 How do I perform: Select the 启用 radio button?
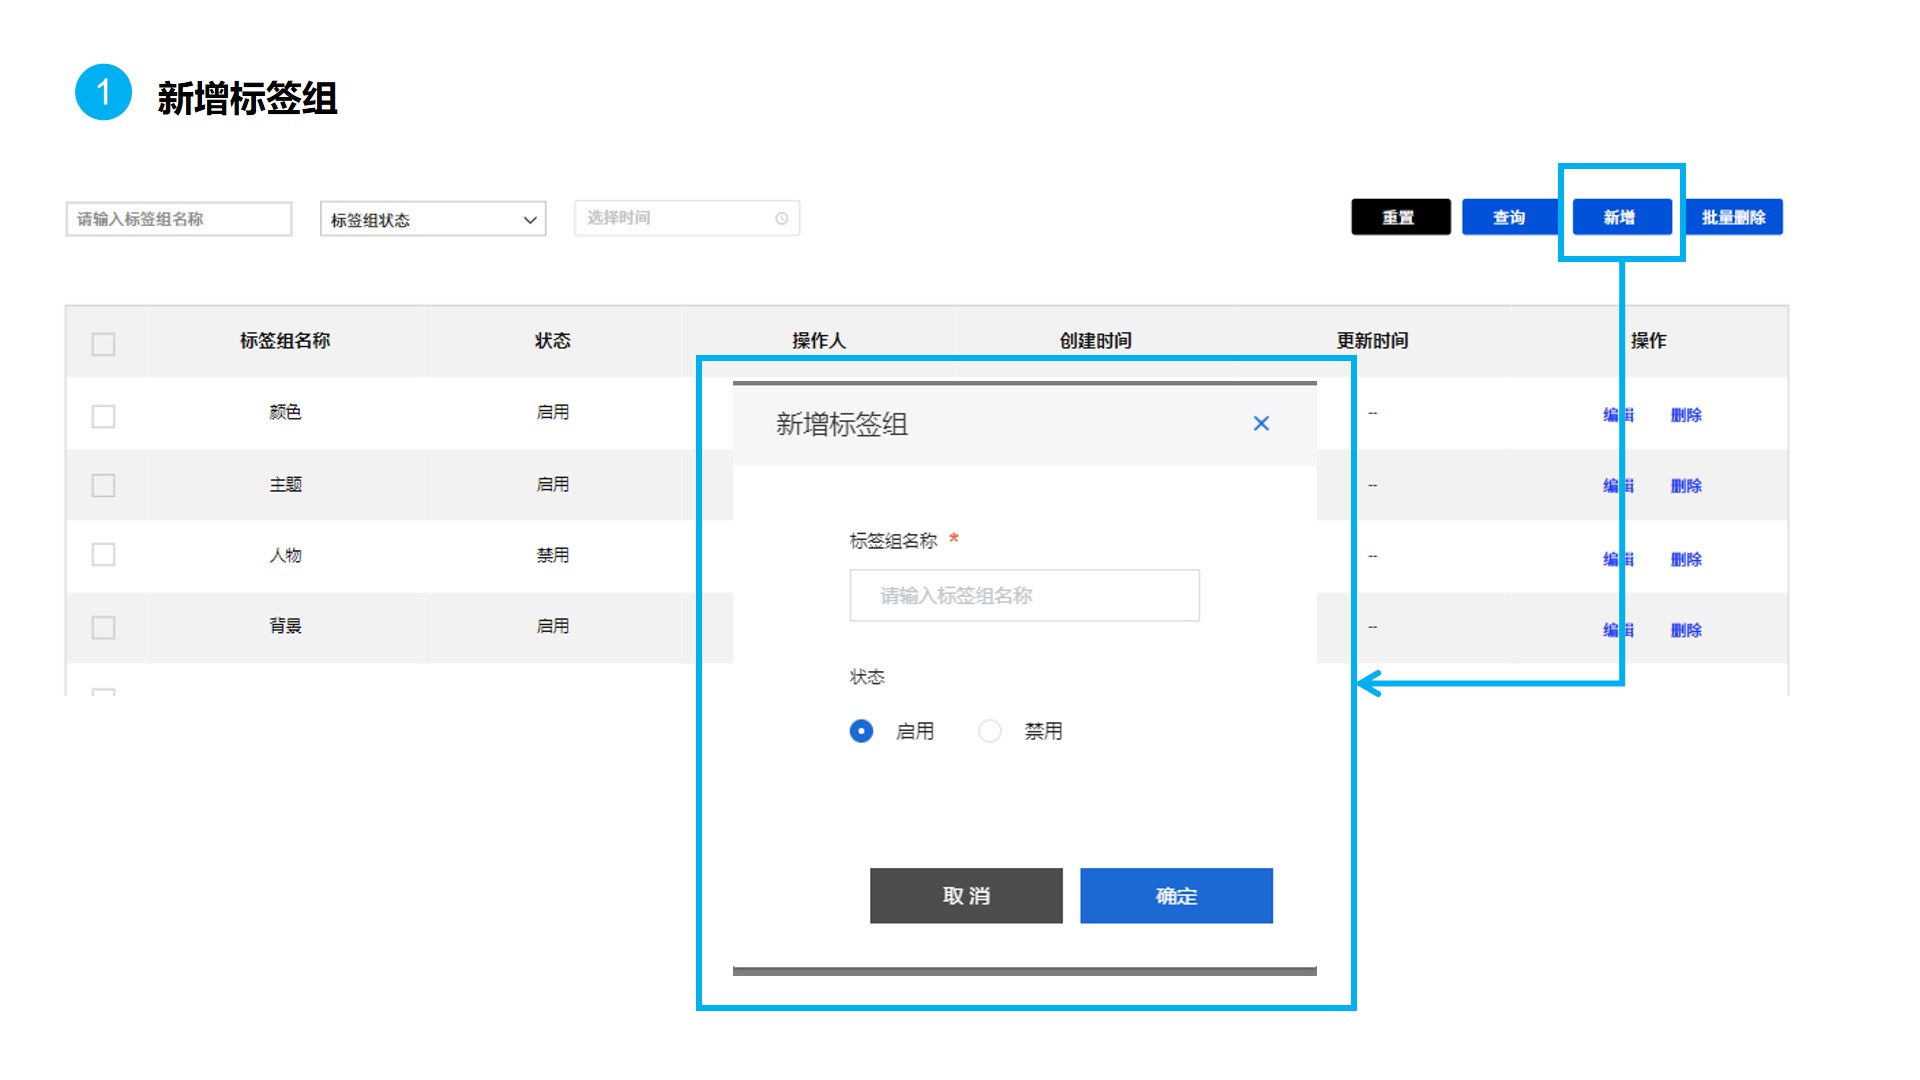click(861, 732)
